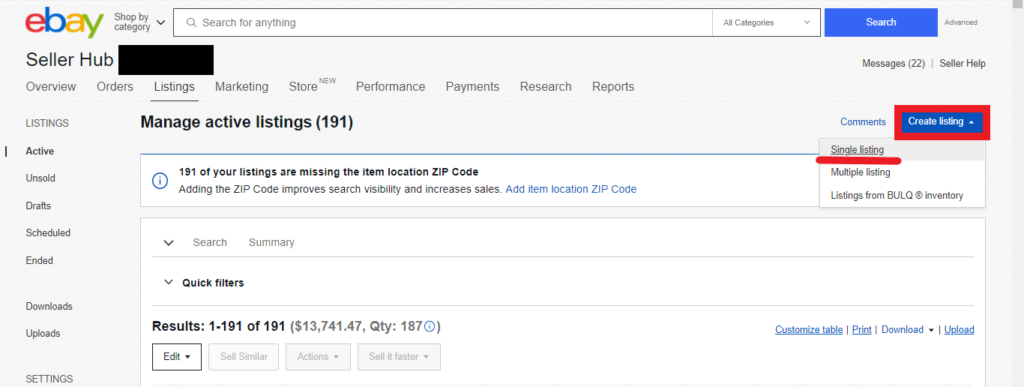Choose Multiple listing menu option
The height and width of the screenshot is (387, 1024).
click(860, 173)
